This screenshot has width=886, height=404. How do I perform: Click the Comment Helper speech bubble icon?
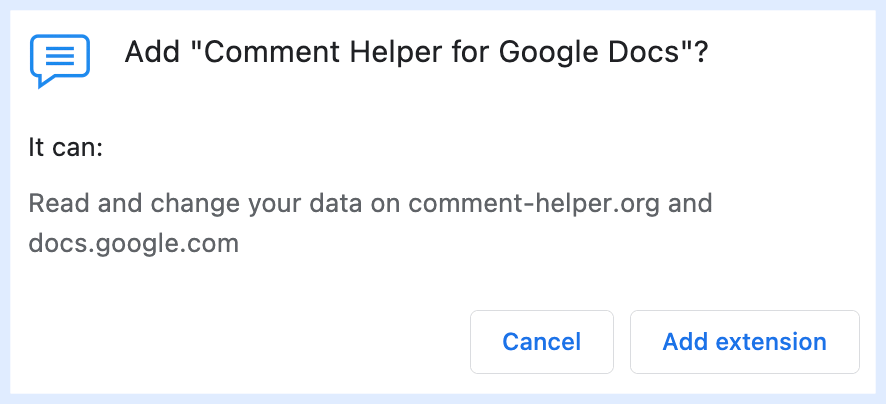click(60, 61)
